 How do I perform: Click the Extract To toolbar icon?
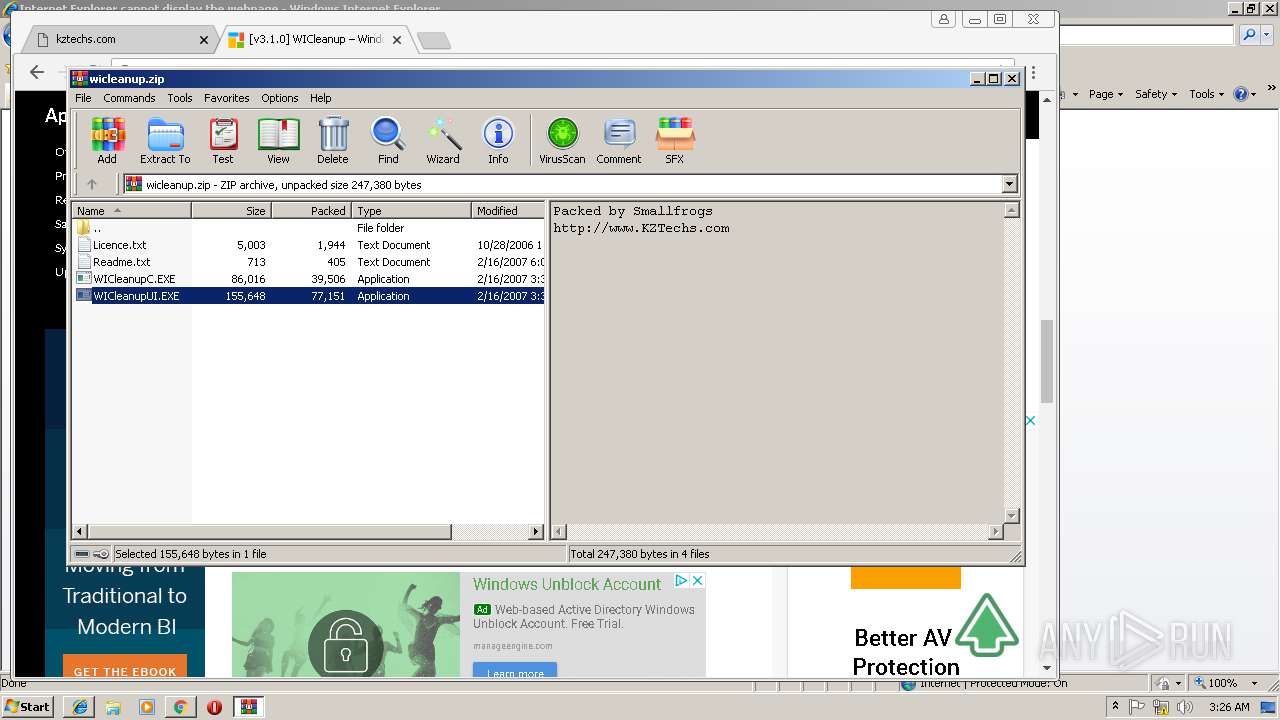[165, 140]
